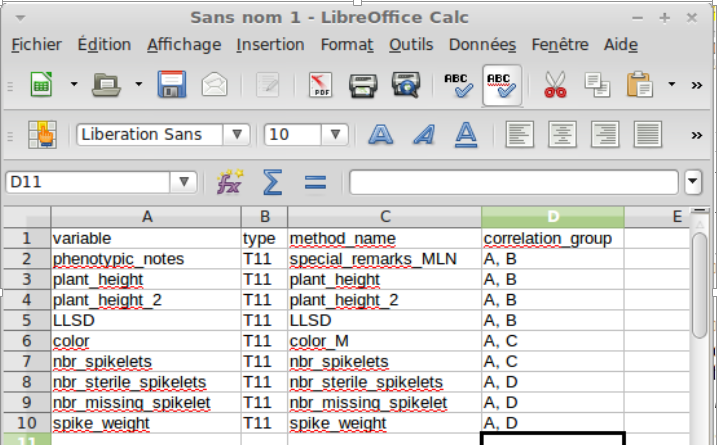This screenshot has width=717, height=445.
Task: Cut selection with scissors icon
Action: pyautogui.click(x=555, y=85)
